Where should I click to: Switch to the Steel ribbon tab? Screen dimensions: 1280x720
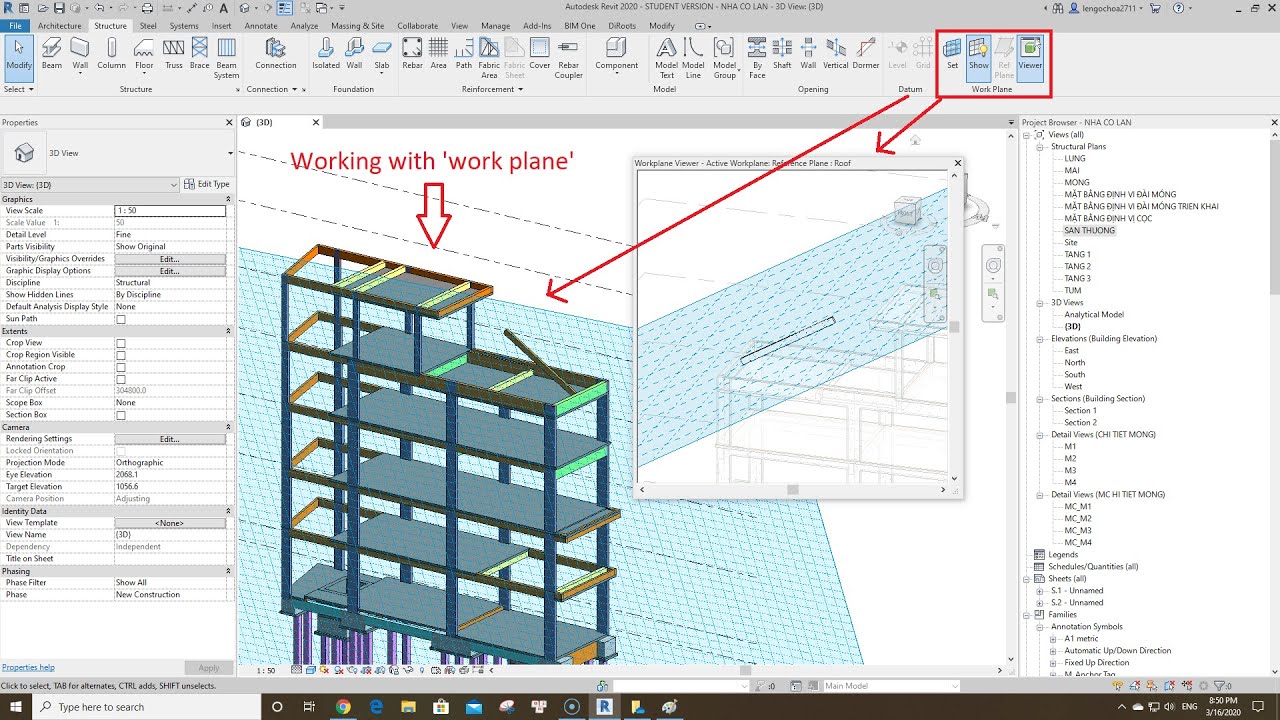click(x=148, y=26)
